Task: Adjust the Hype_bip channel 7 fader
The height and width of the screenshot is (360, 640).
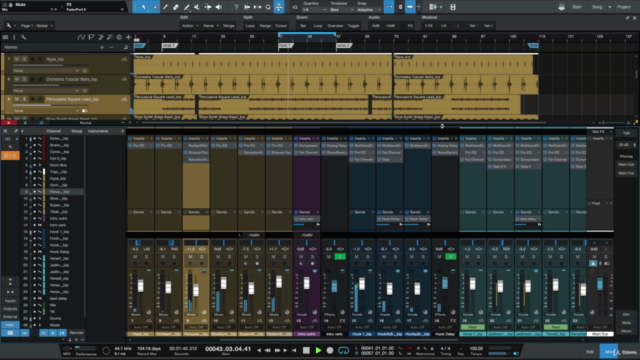Action: [x=141, y=285]
